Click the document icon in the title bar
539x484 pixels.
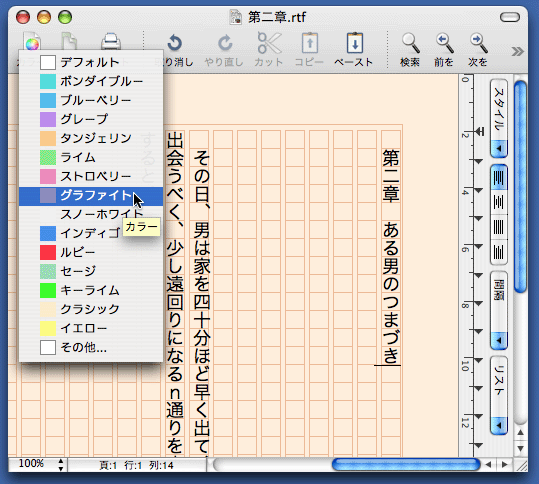[x=235, y=17]
